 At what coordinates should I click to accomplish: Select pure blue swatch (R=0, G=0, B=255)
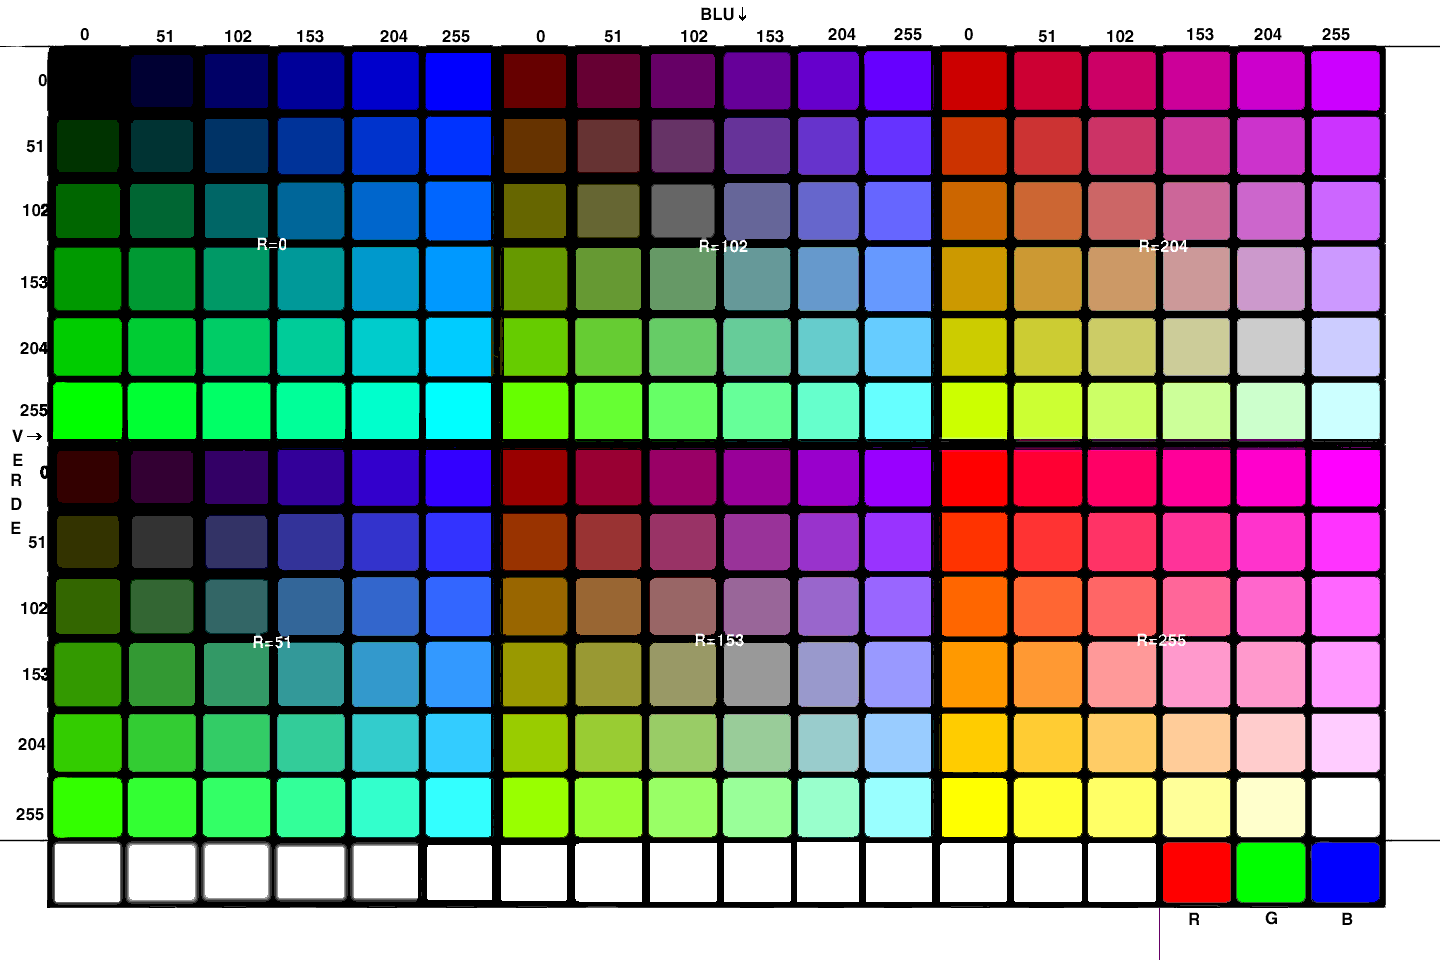(459, 80)
